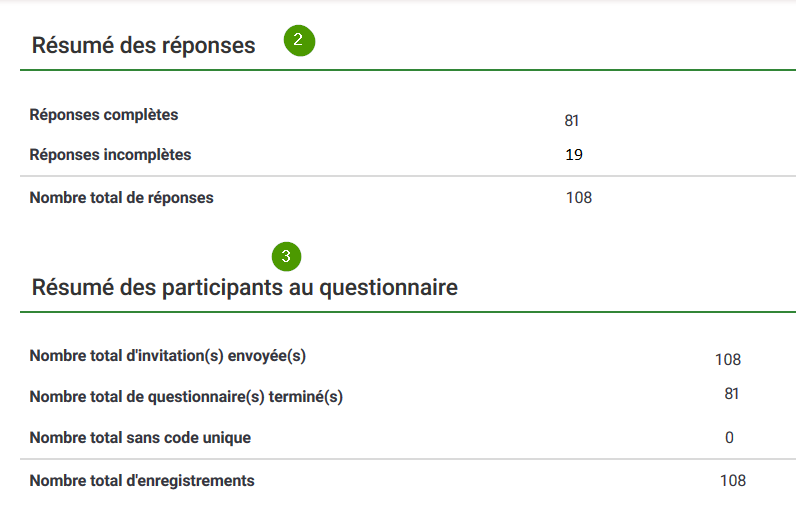Click the 108 value for total d'enregistrements
Screen dimensions: 796x508
point(733,481)
